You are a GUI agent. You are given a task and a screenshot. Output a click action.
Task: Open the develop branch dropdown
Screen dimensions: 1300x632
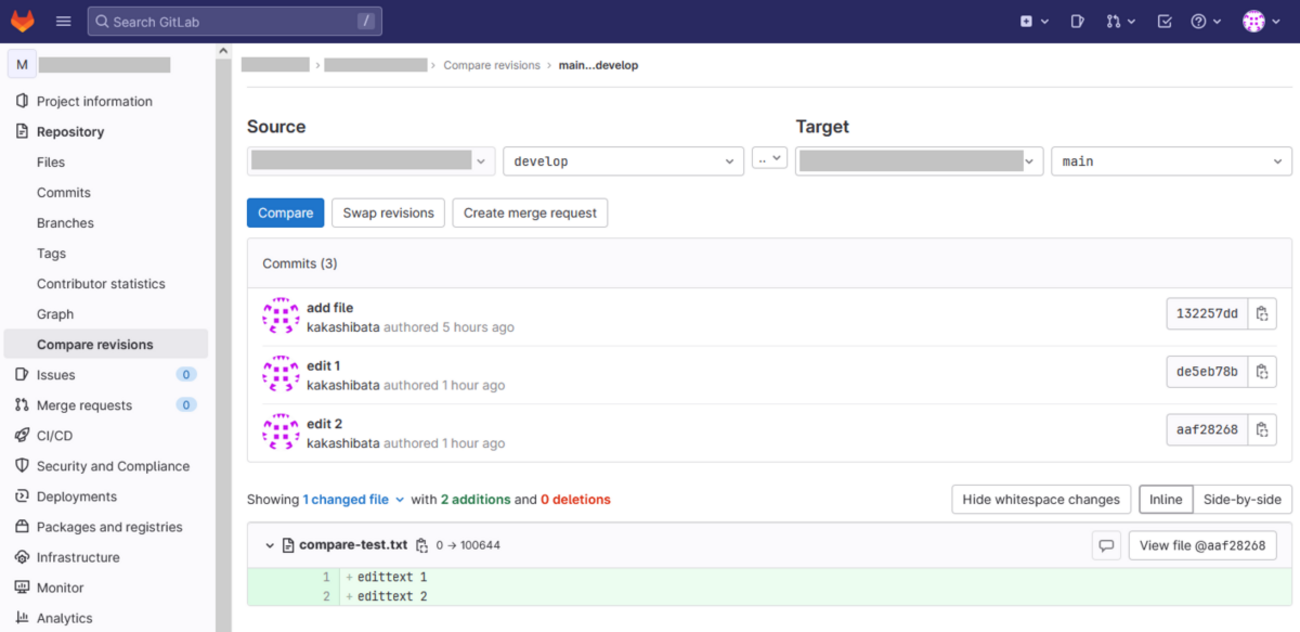click(623, 160)
